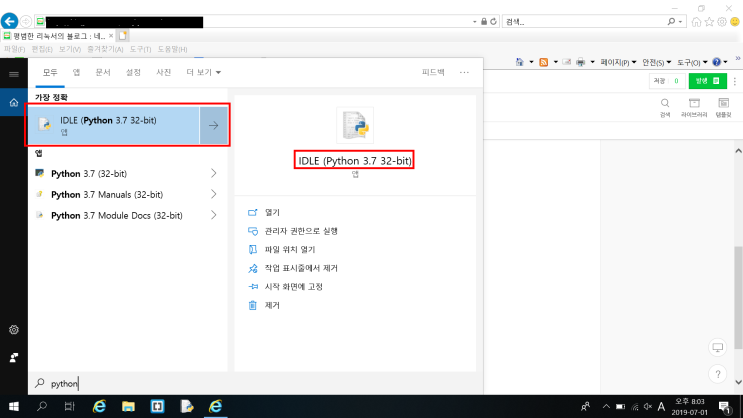Open the 도구(O) command bar dropdown

point(692,62)
